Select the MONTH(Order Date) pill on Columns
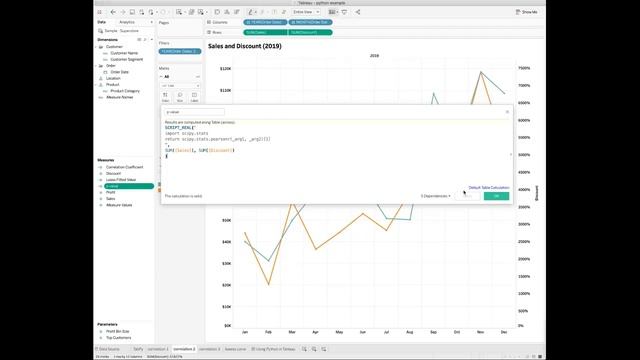The image size is (640, 360). point(311,22)
